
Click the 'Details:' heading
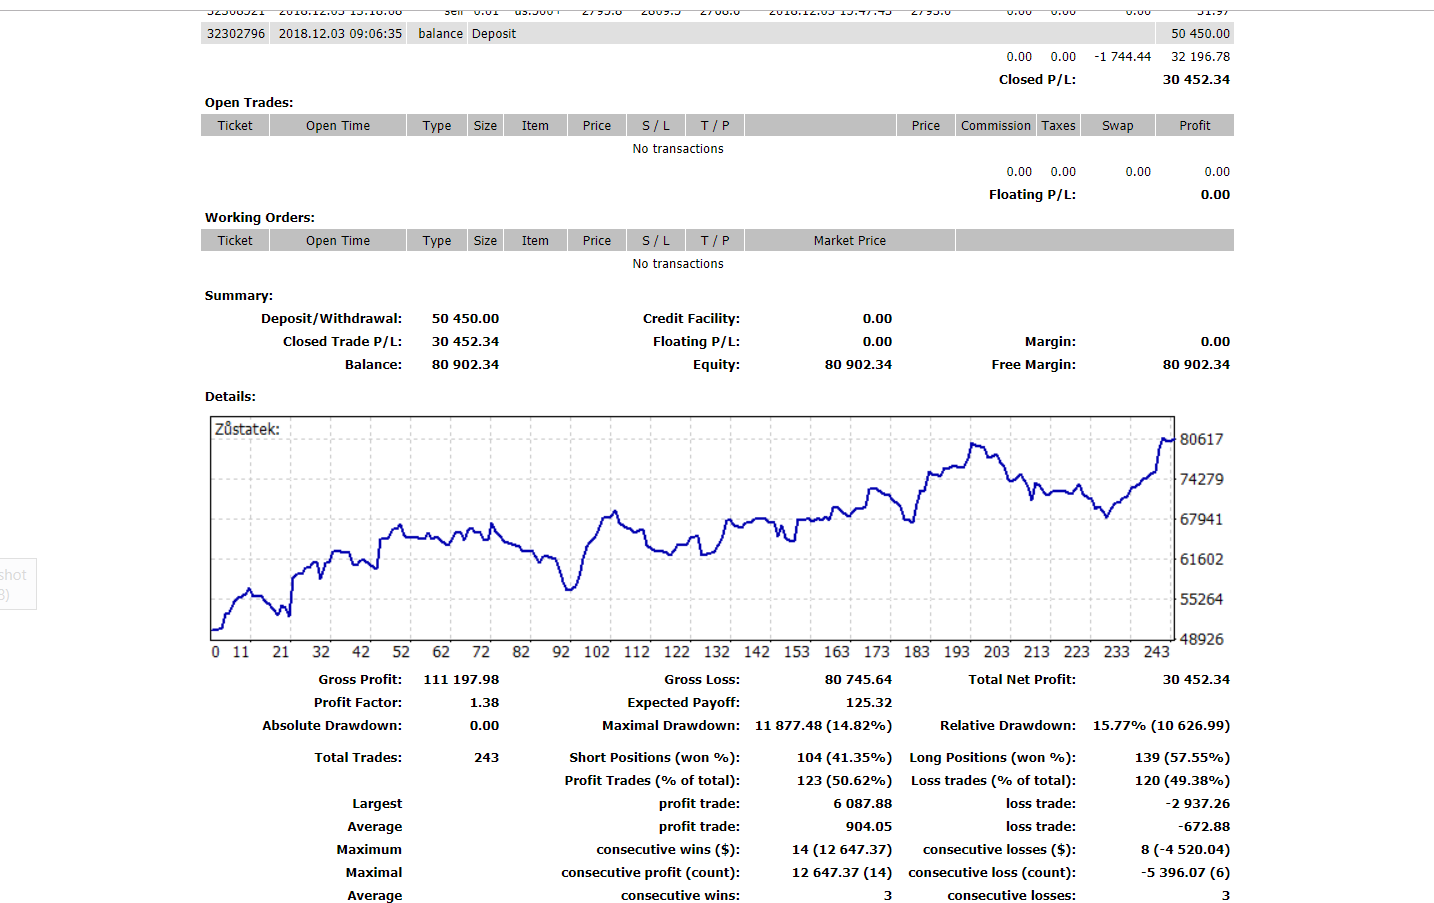pyautogui.click(x=231, y=397)
